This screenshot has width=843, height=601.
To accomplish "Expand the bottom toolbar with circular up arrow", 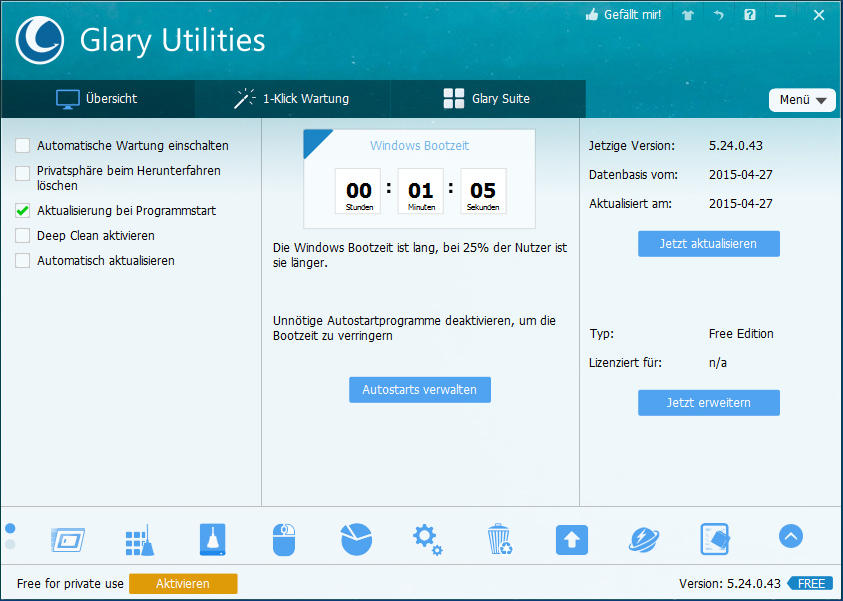I will [x=791, y=536].
